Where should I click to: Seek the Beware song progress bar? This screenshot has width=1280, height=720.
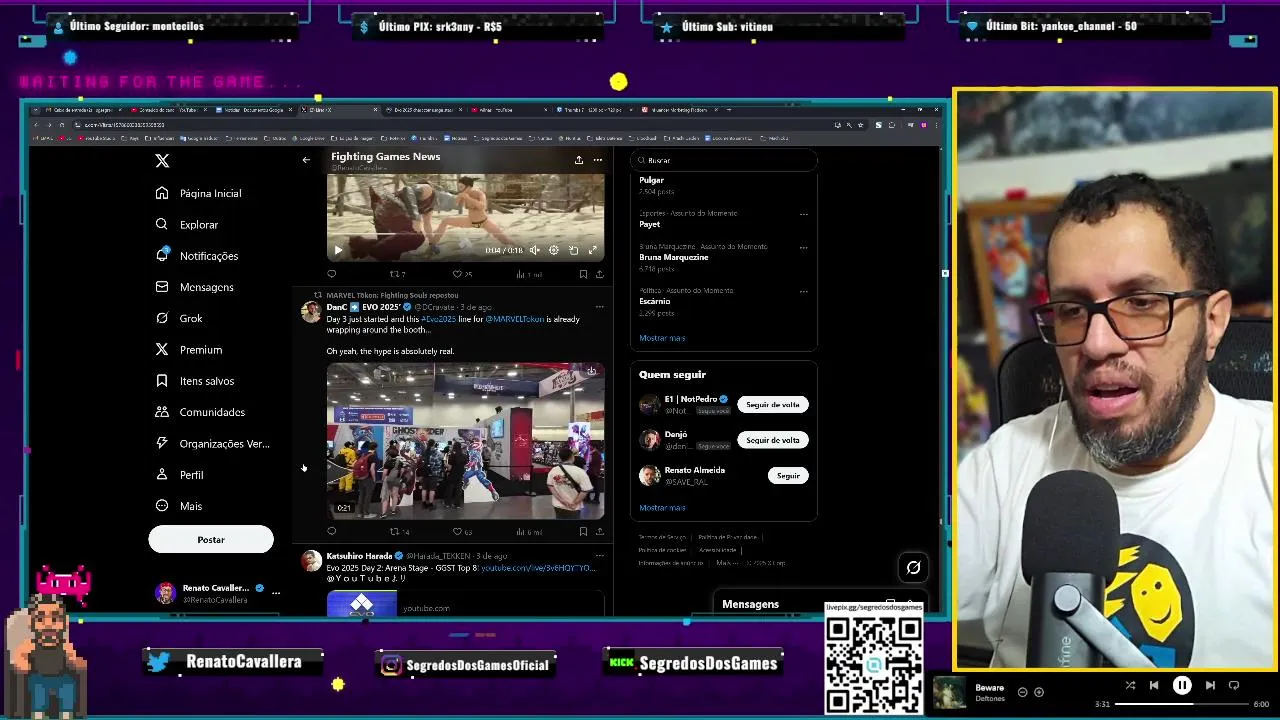pyautogui.click(x=1182, y=704)
